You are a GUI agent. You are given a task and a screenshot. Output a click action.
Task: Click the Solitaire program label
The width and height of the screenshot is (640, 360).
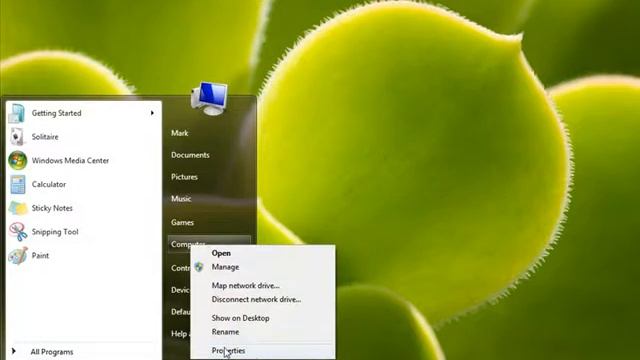(x=45, y=137)
